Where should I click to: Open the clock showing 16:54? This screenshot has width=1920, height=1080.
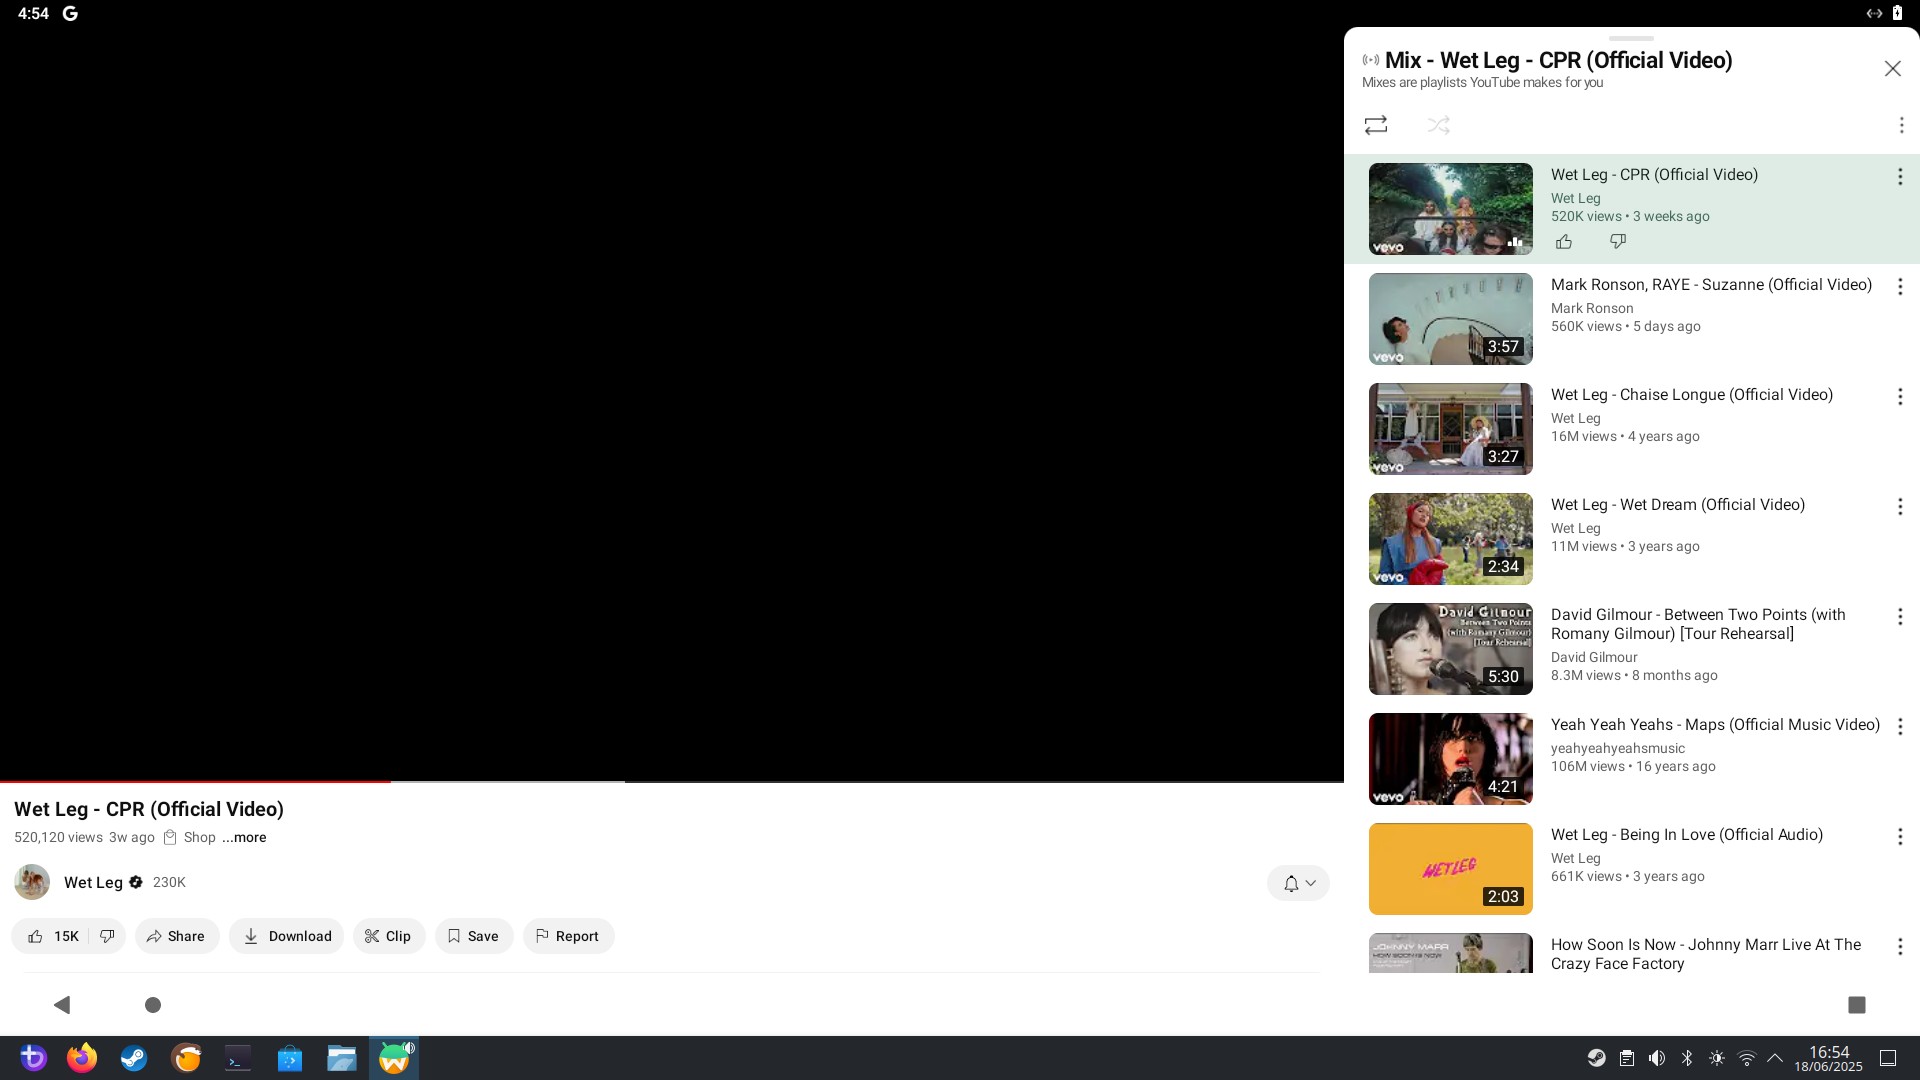click(1828, 1058)
